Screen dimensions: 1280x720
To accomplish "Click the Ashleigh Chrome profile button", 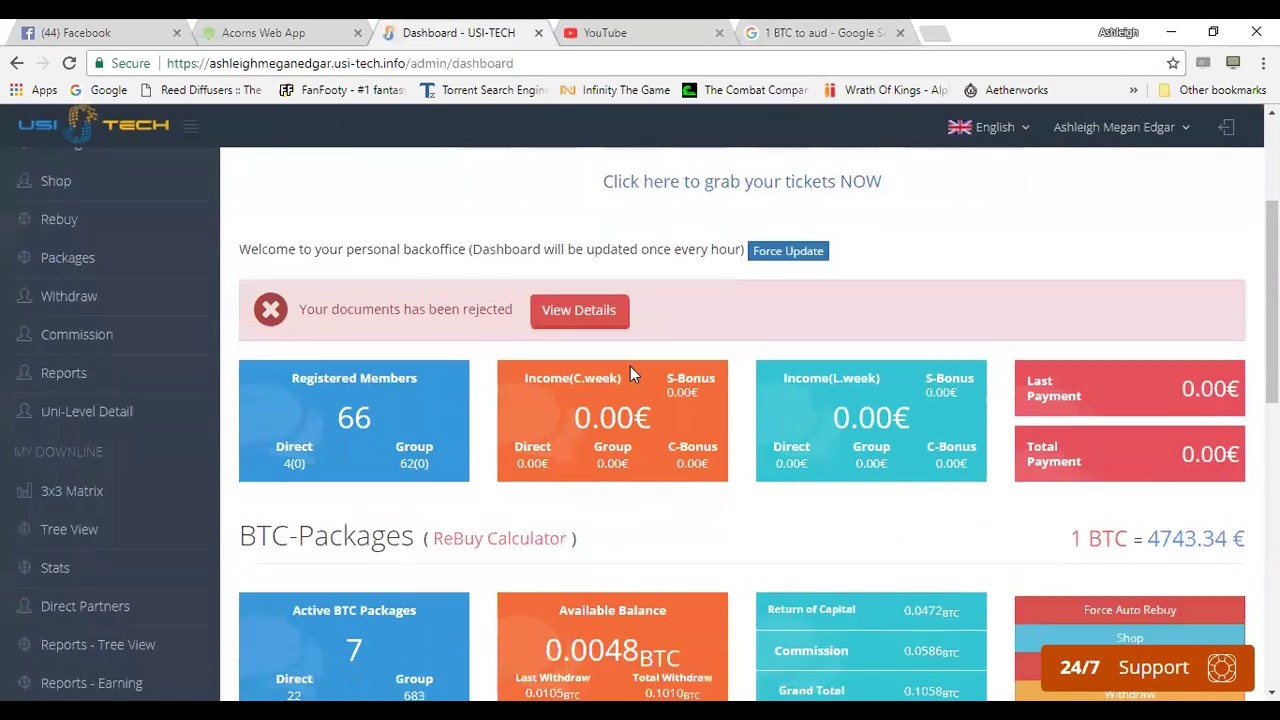I will (x=1118, y=32).
